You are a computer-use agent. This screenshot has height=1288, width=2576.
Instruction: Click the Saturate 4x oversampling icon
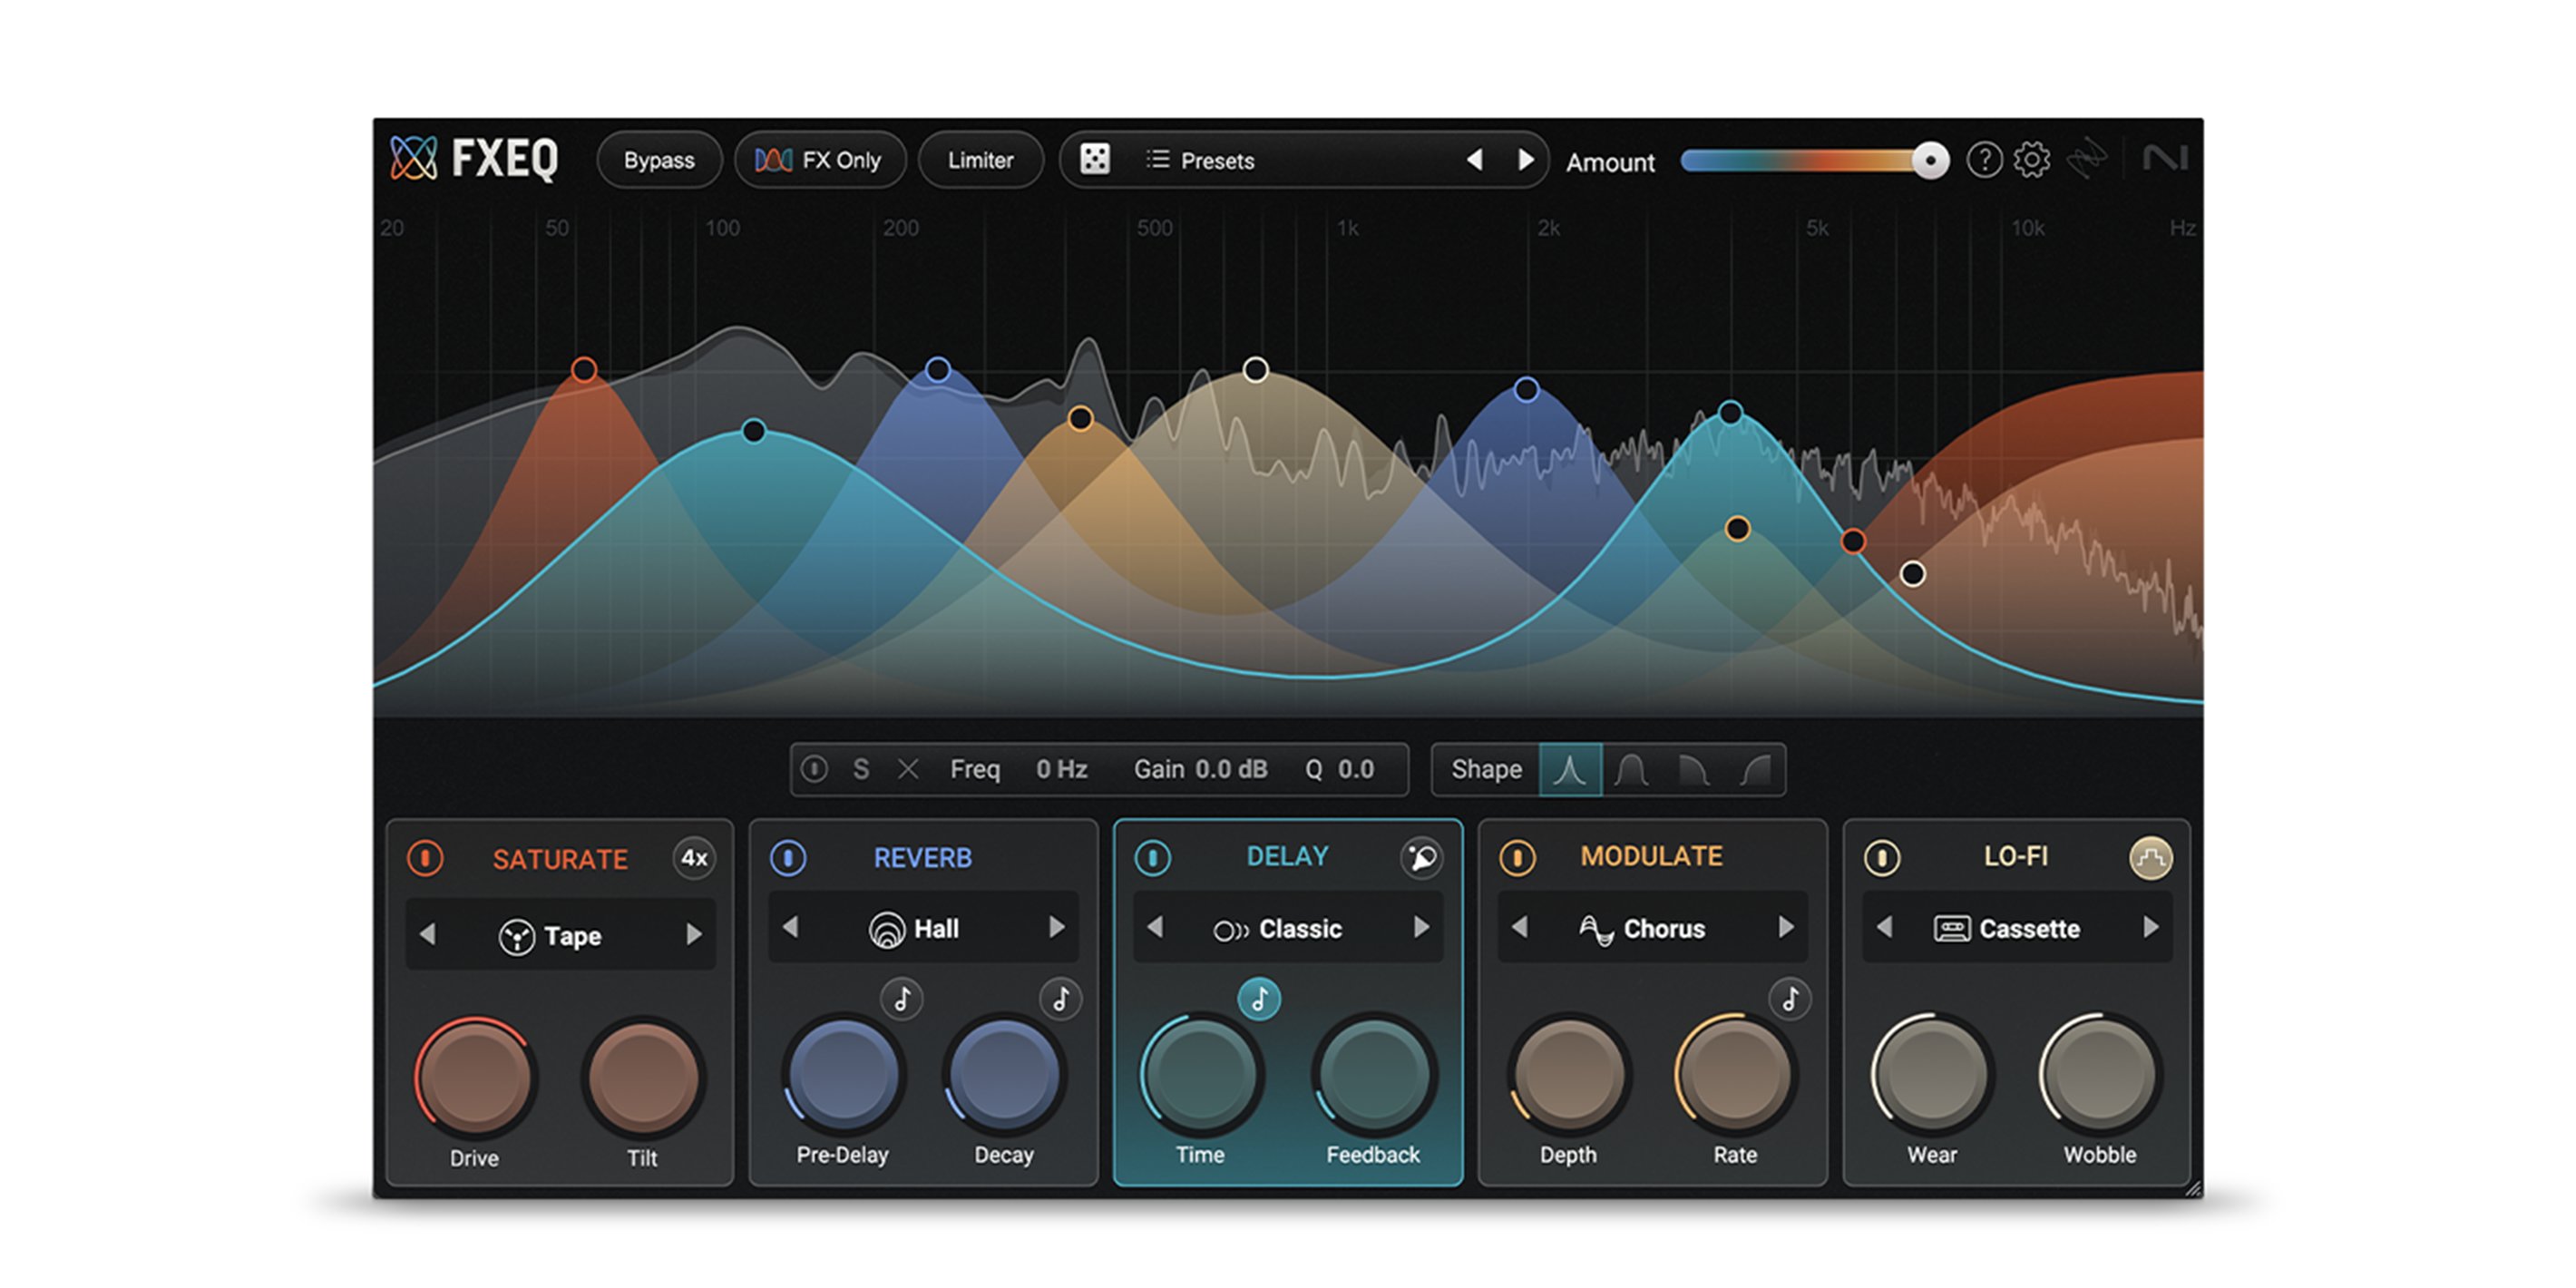click(694, 858)
